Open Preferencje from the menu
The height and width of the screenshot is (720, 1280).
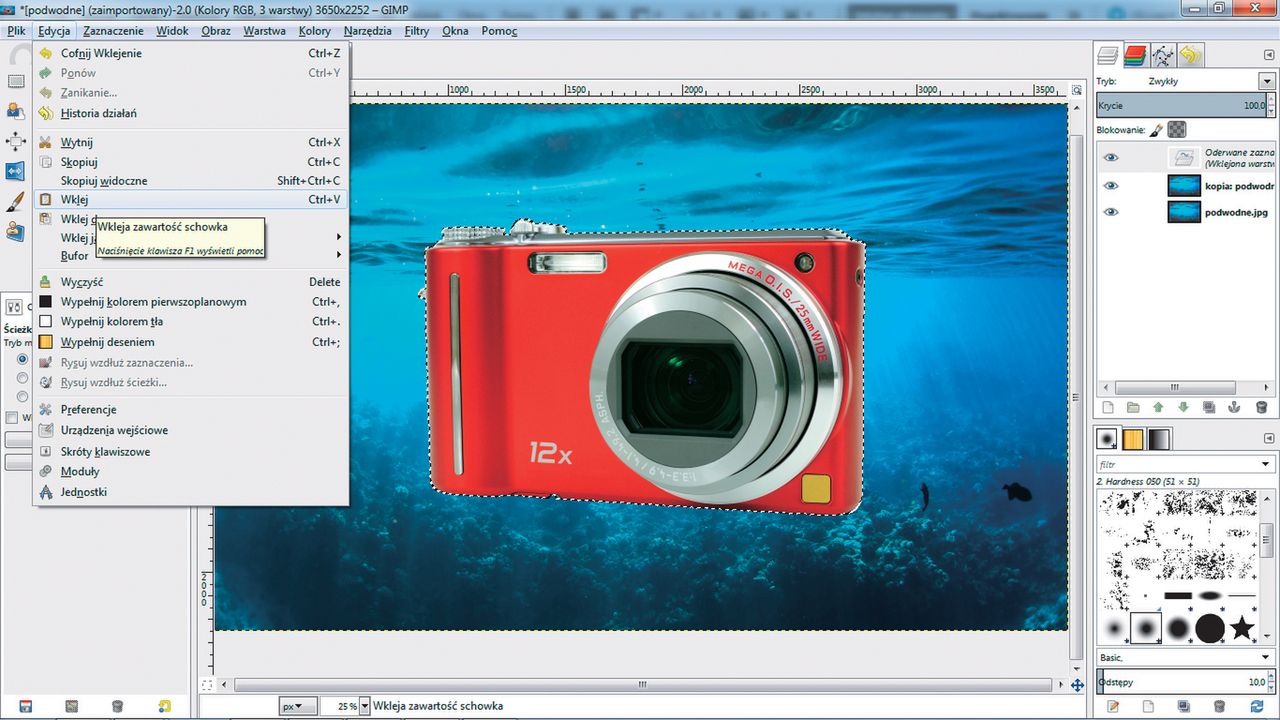[191, 410]
